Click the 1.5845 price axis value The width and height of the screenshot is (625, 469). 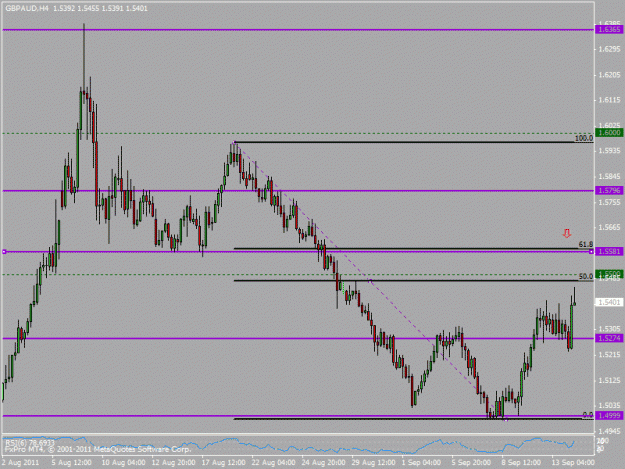tap(609, 177)
